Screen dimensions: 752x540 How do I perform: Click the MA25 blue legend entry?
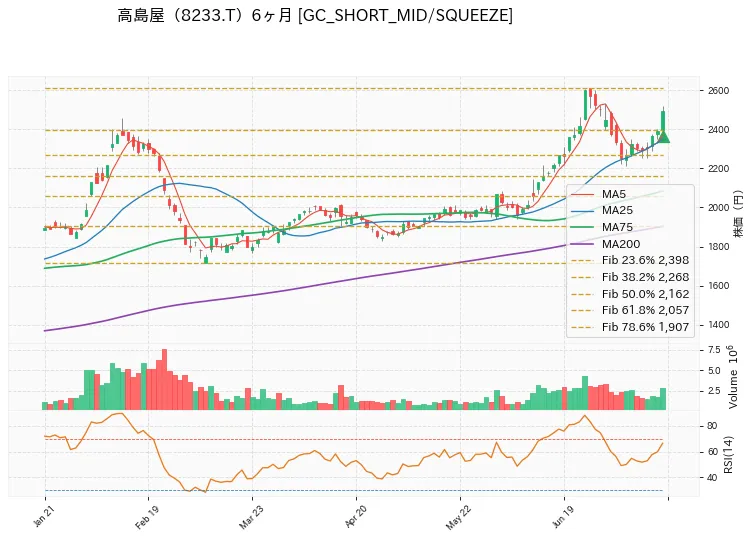(x=602, y=211)
